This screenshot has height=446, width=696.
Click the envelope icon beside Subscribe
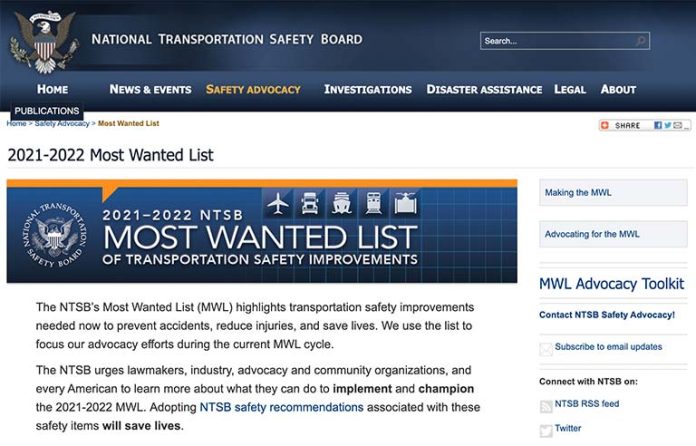tap(546, 349)
